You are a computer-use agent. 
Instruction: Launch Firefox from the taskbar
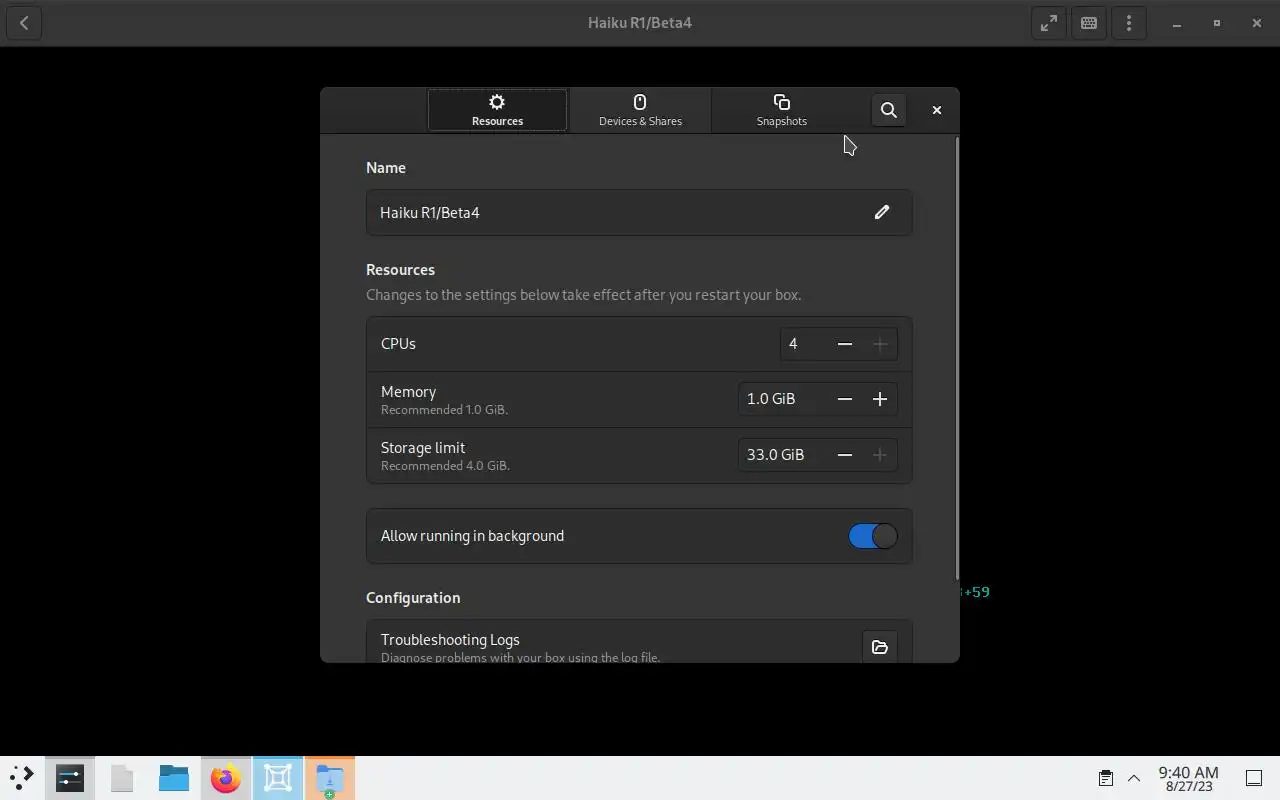click(226, 778)
